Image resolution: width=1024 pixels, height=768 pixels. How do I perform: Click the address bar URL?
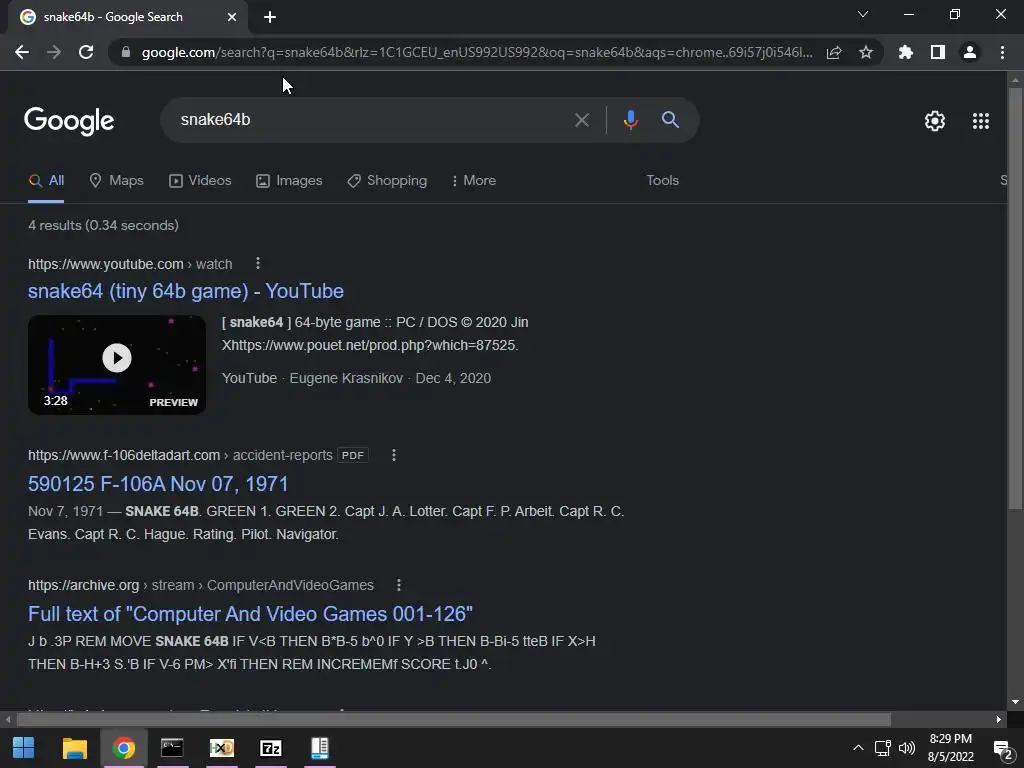(x=477, y=52)
